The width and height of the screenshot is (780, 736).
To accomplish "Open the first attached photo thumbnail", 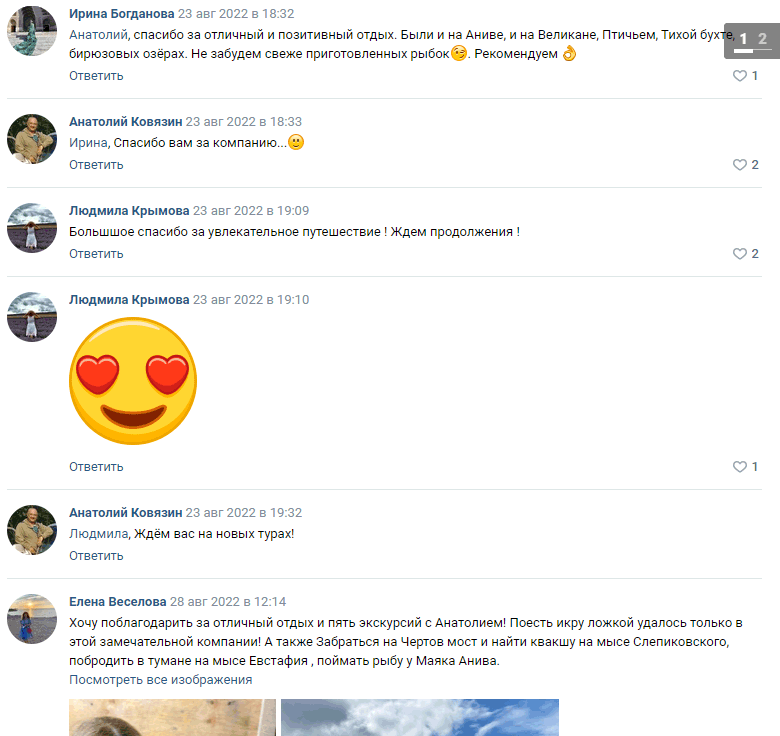I will point(172,718).
